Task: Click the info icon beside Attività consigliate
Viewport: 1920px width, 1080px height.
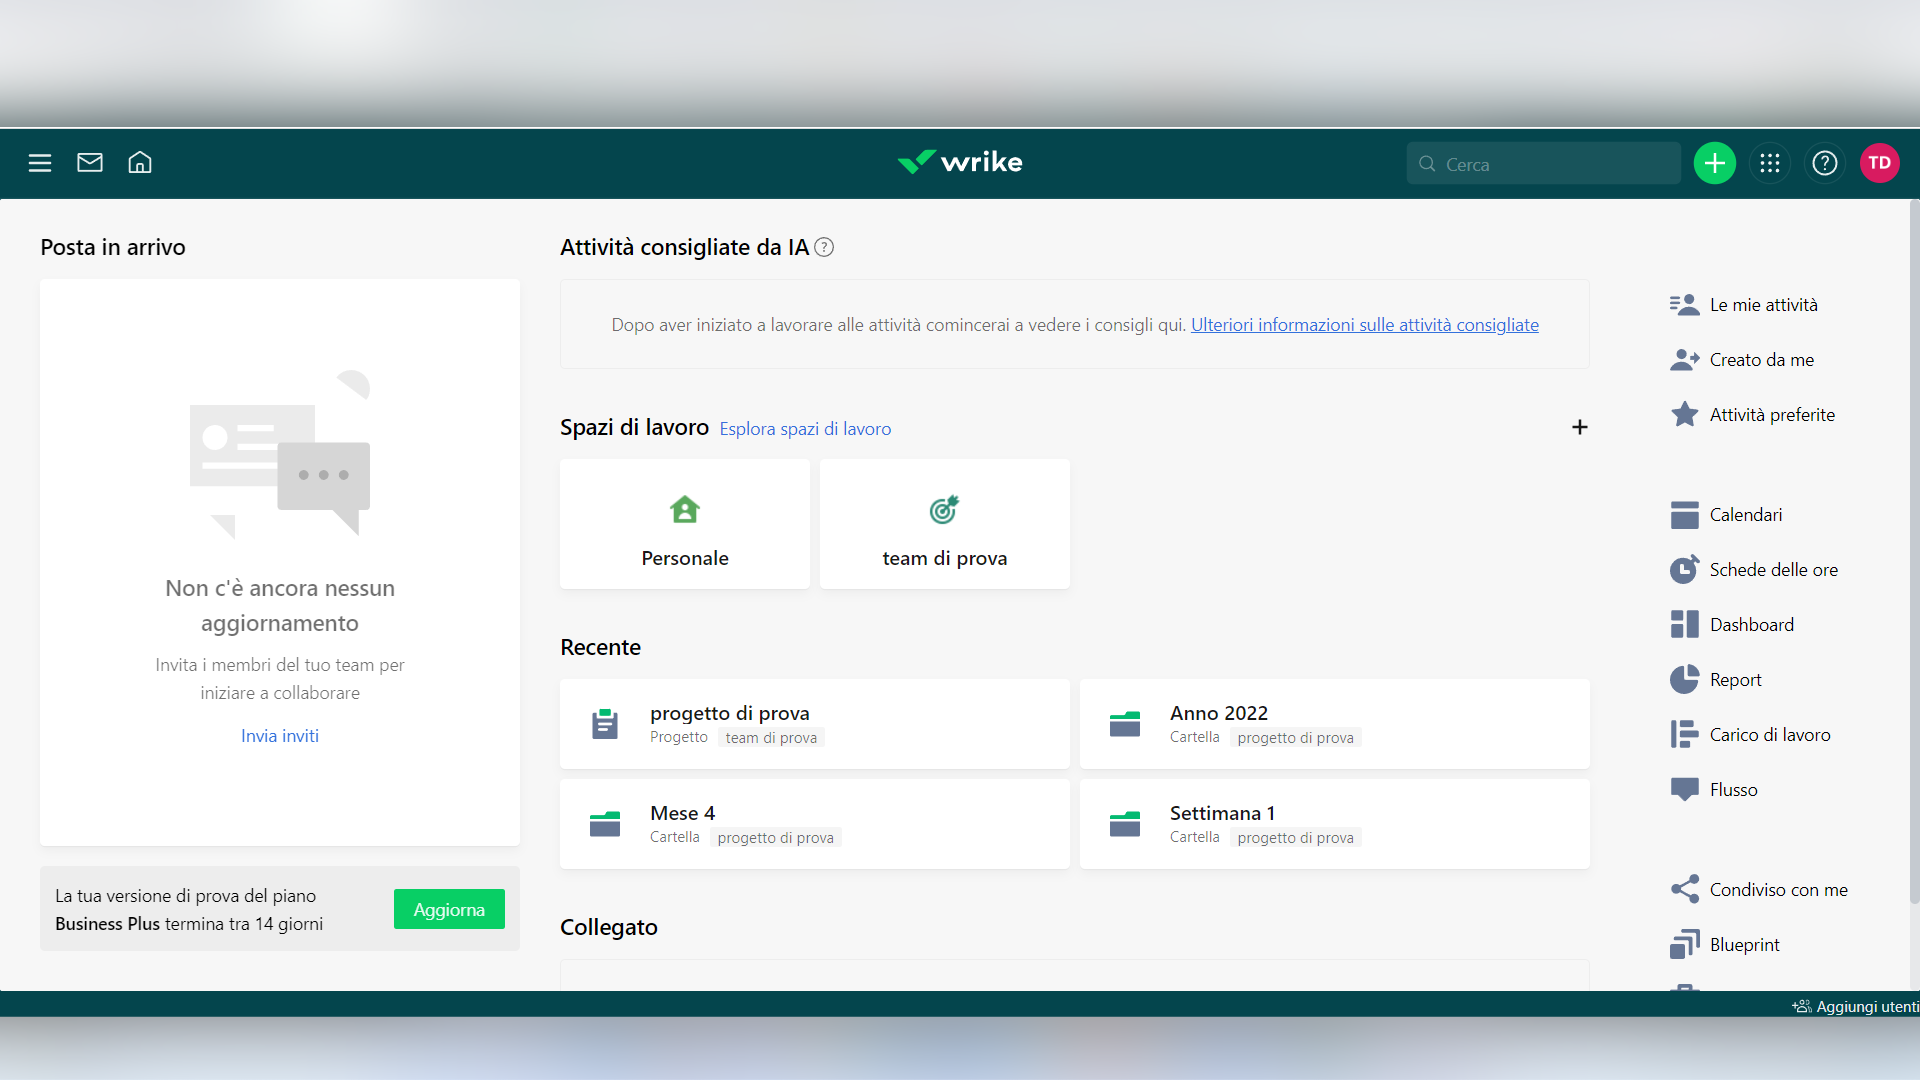Action: tap(824, 248)
